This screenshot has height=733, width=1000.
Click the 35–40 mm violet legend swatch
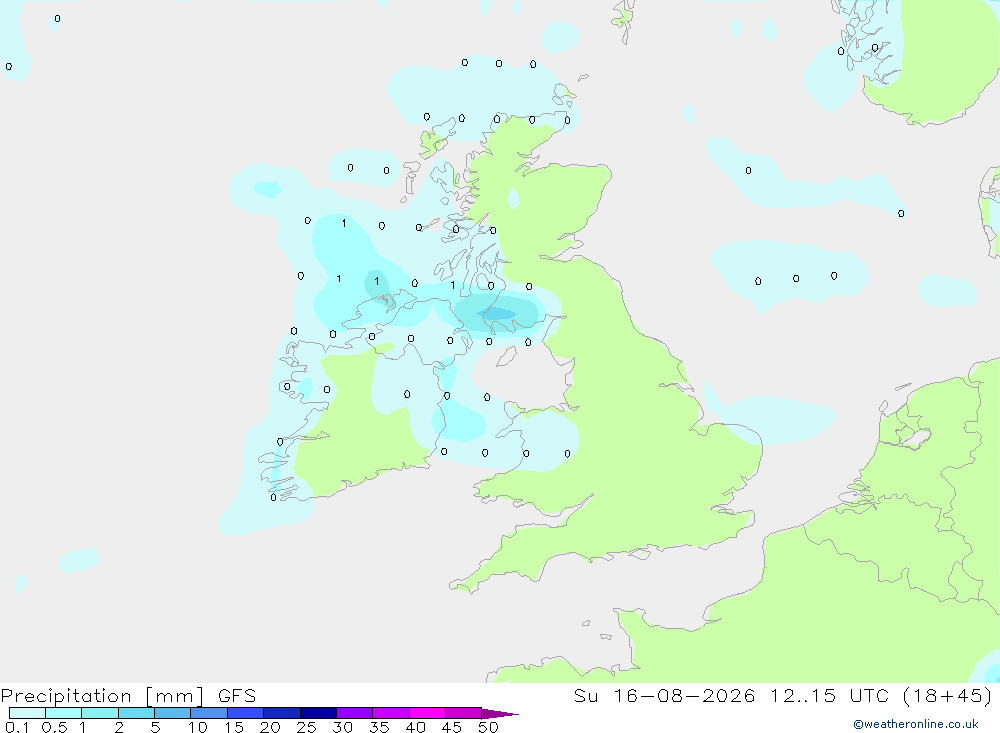coord(391,713)
